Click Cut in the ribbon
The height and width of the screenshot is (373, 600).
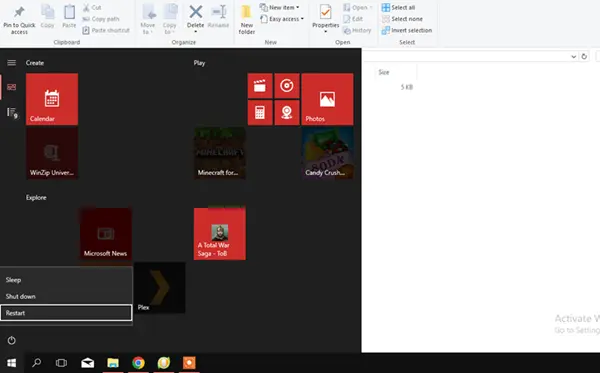pos(92,7)
